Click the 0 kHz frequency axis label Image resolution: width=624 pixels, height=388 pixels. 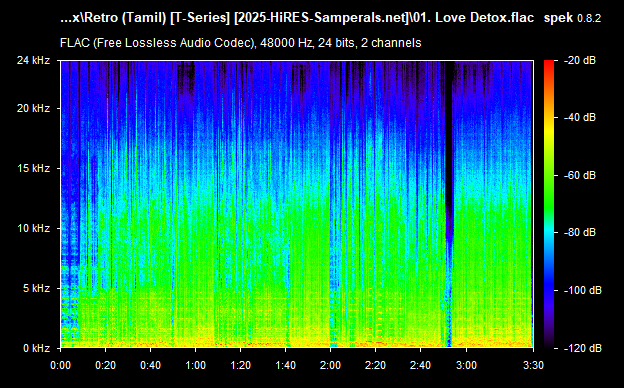36,348
